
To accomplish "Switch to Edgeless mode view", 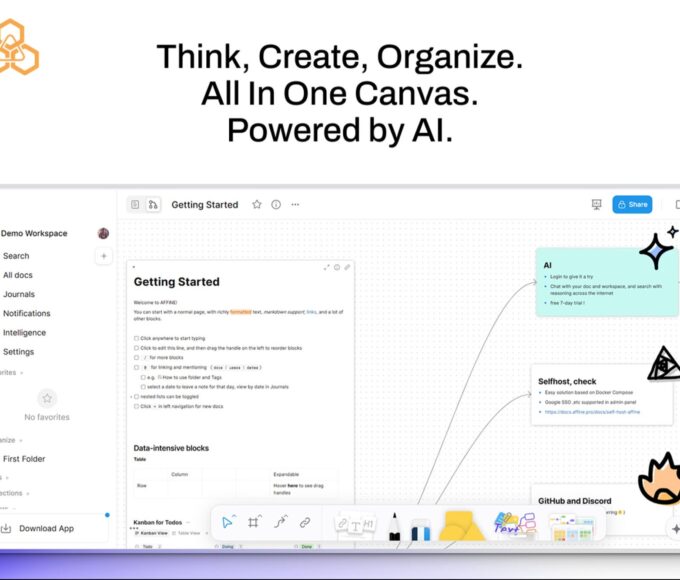I will (x=153, y=204).
